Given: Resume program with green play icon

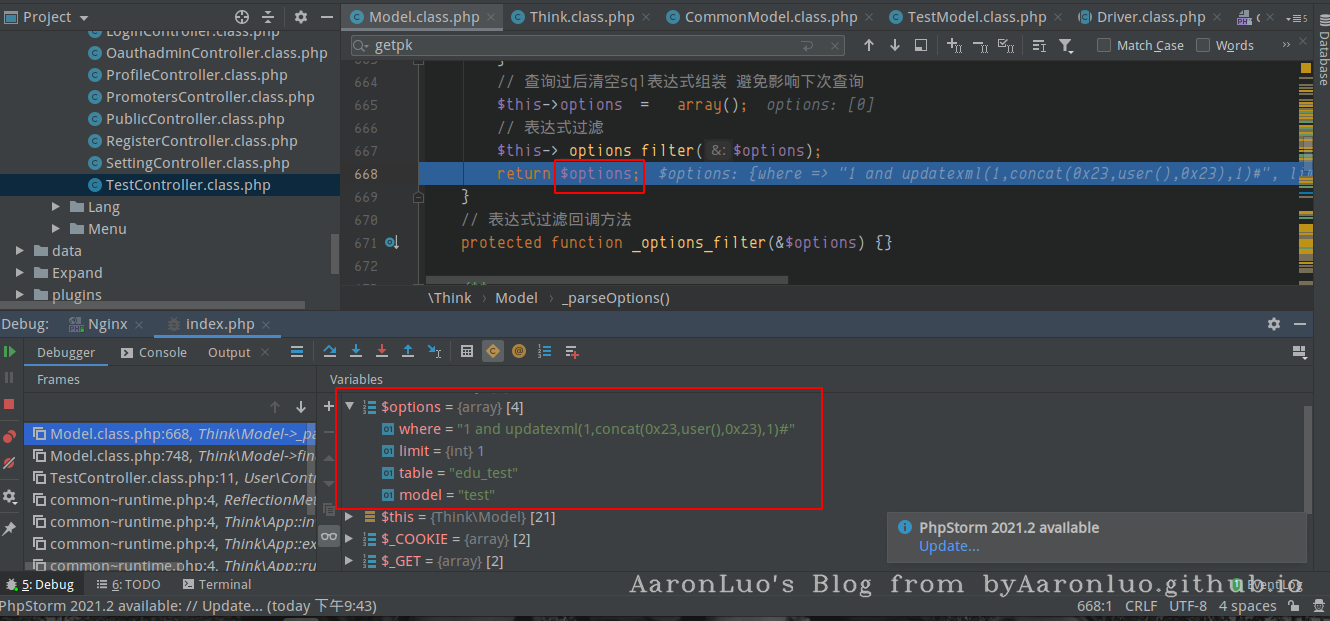Looking at the screenshot, I should click(9, 351).
